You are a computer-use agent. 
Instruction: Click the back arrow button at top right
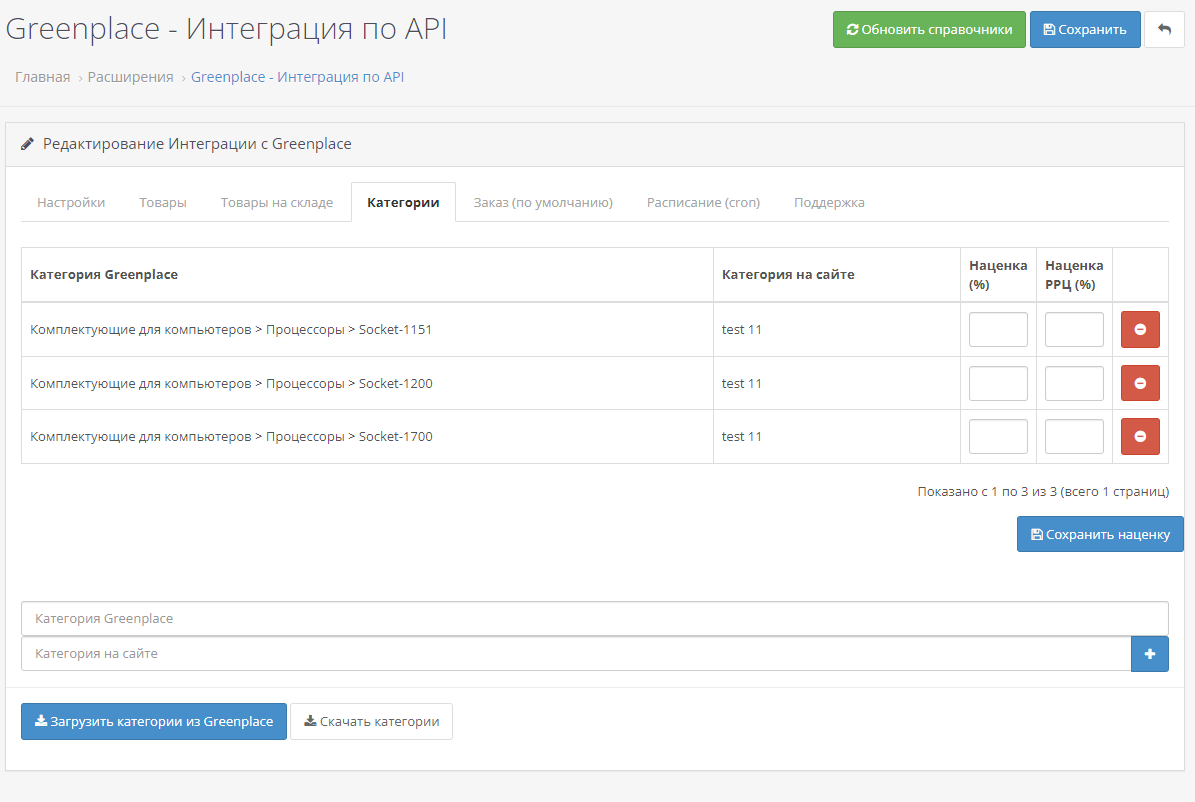(x=1164, y=30)
